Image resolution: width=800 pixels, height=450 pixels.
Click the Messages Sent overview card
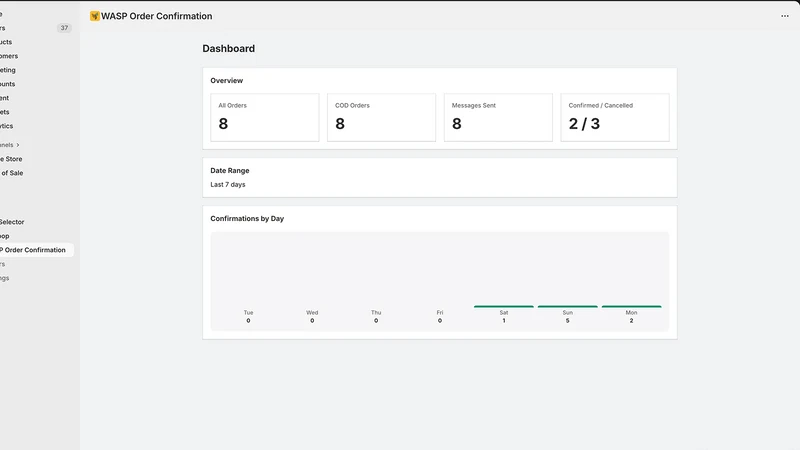[x=498, y=117]
